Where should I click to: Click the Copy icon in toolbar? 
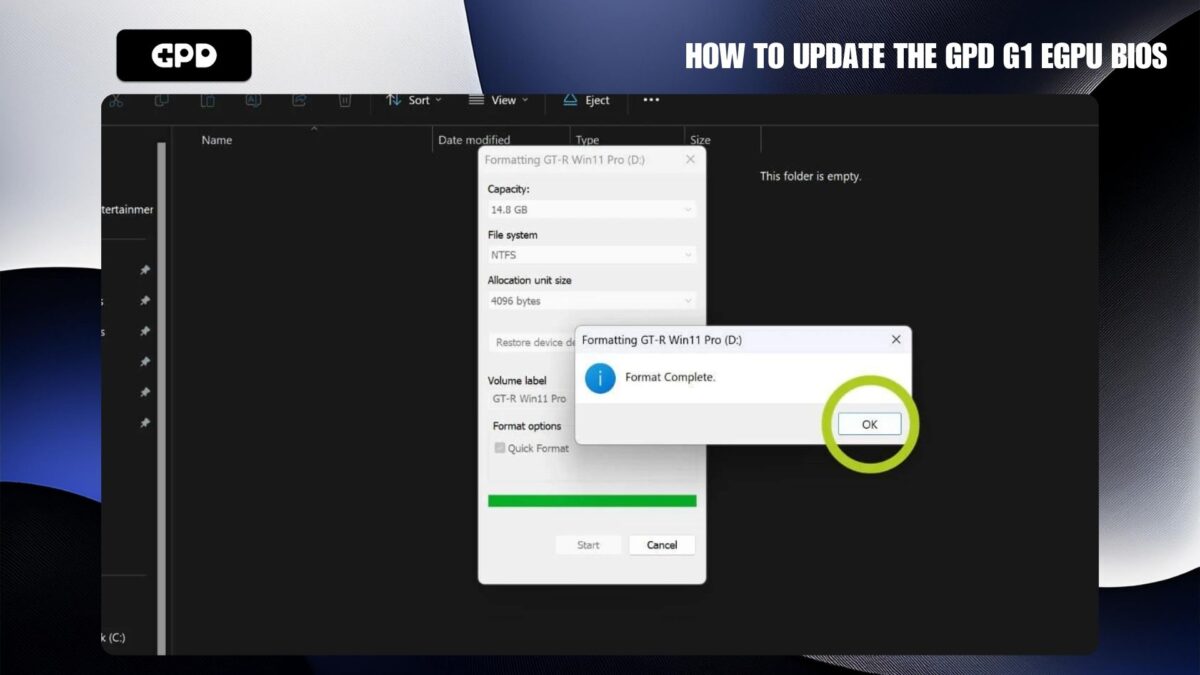(161, 100)
